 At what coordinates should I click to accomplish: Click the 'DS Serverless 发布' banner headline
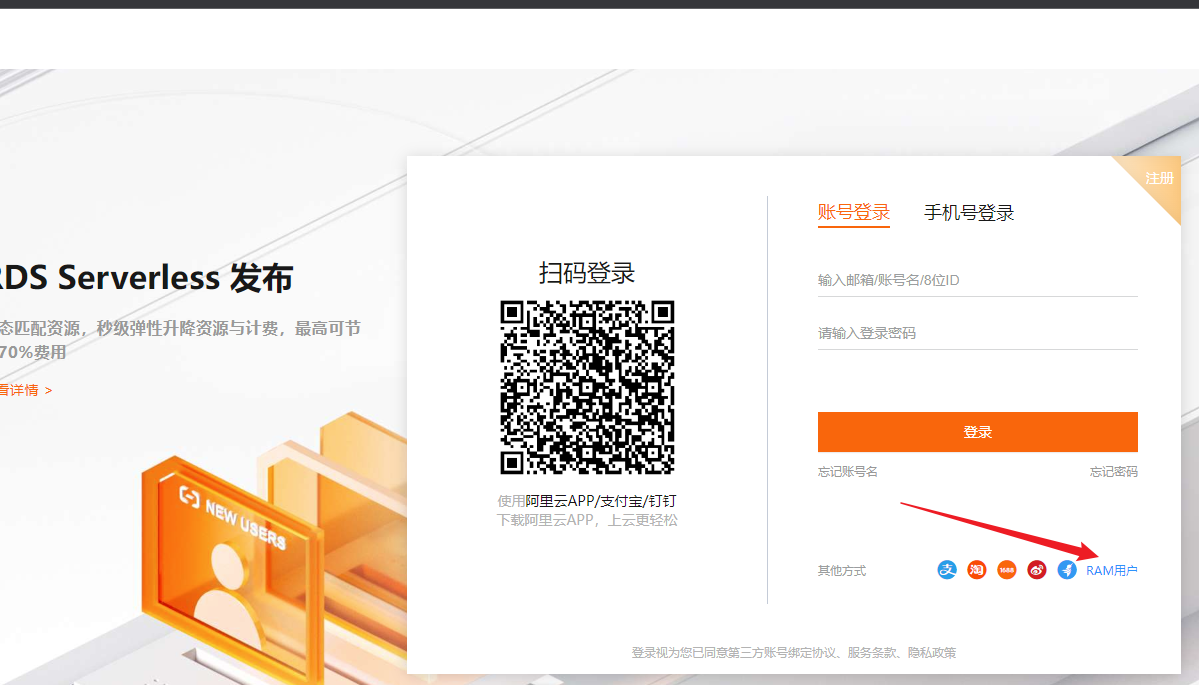[x=145, y=278]
